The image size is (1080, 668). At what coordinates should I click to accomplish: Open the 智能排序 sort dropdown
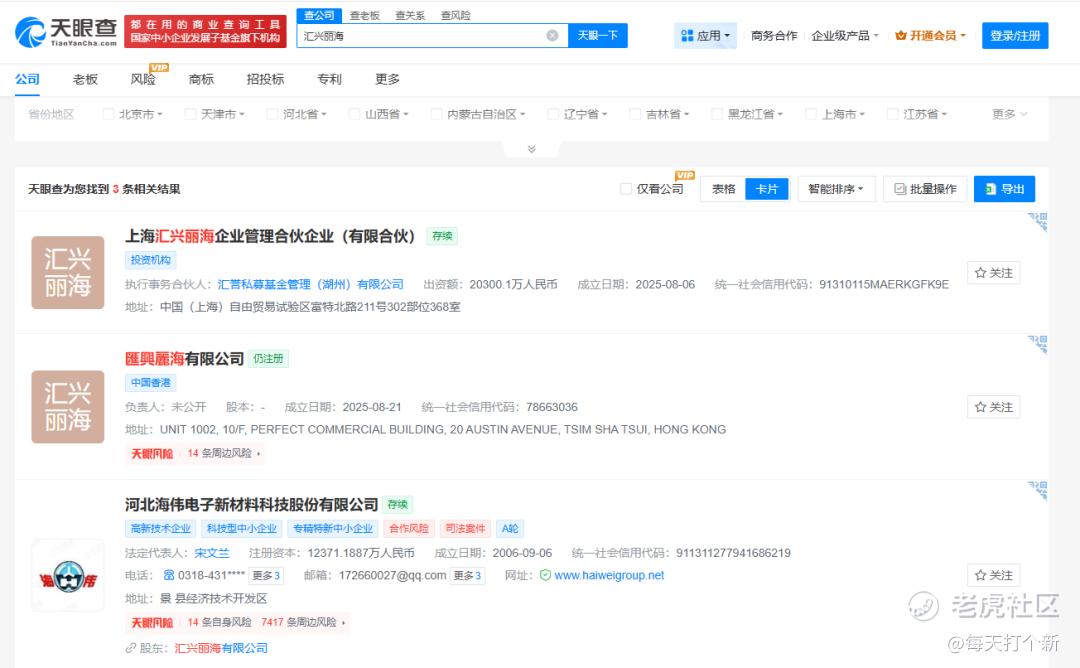(836, 189)
